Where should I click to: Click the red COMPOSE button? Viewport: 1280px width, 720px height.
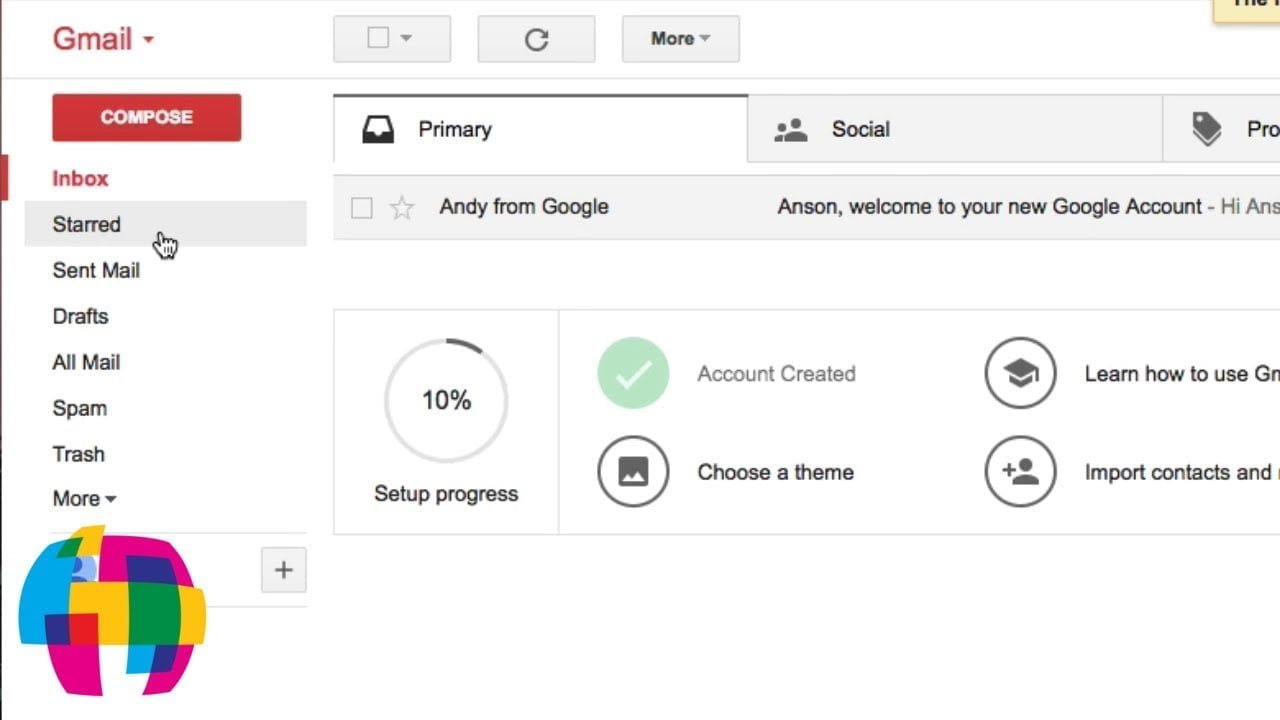tap(146, 117)
